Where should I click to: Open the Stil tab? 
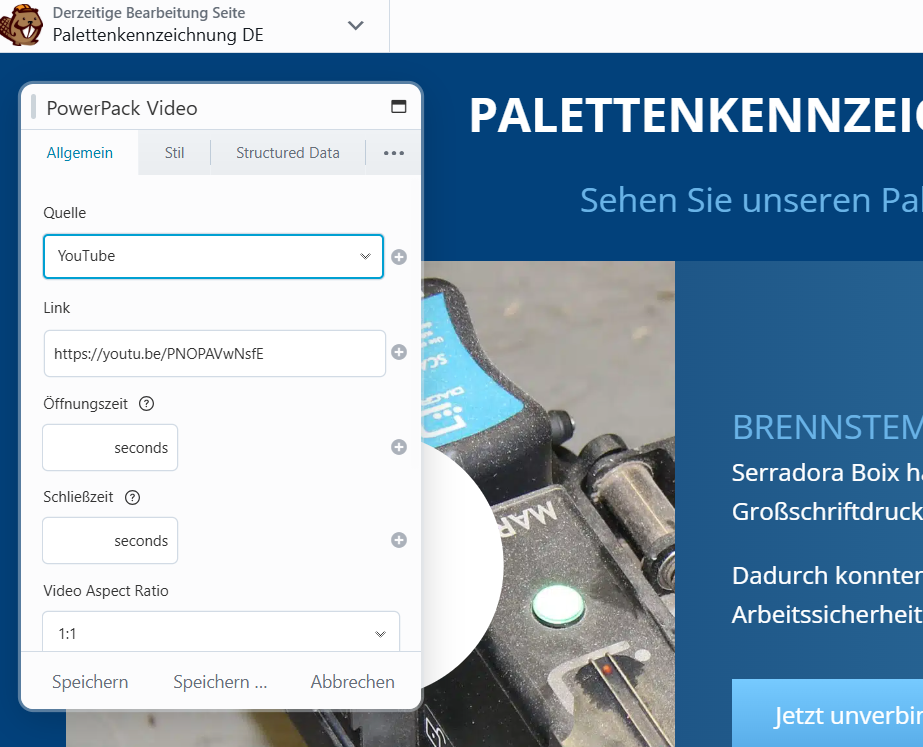(174, 153)
